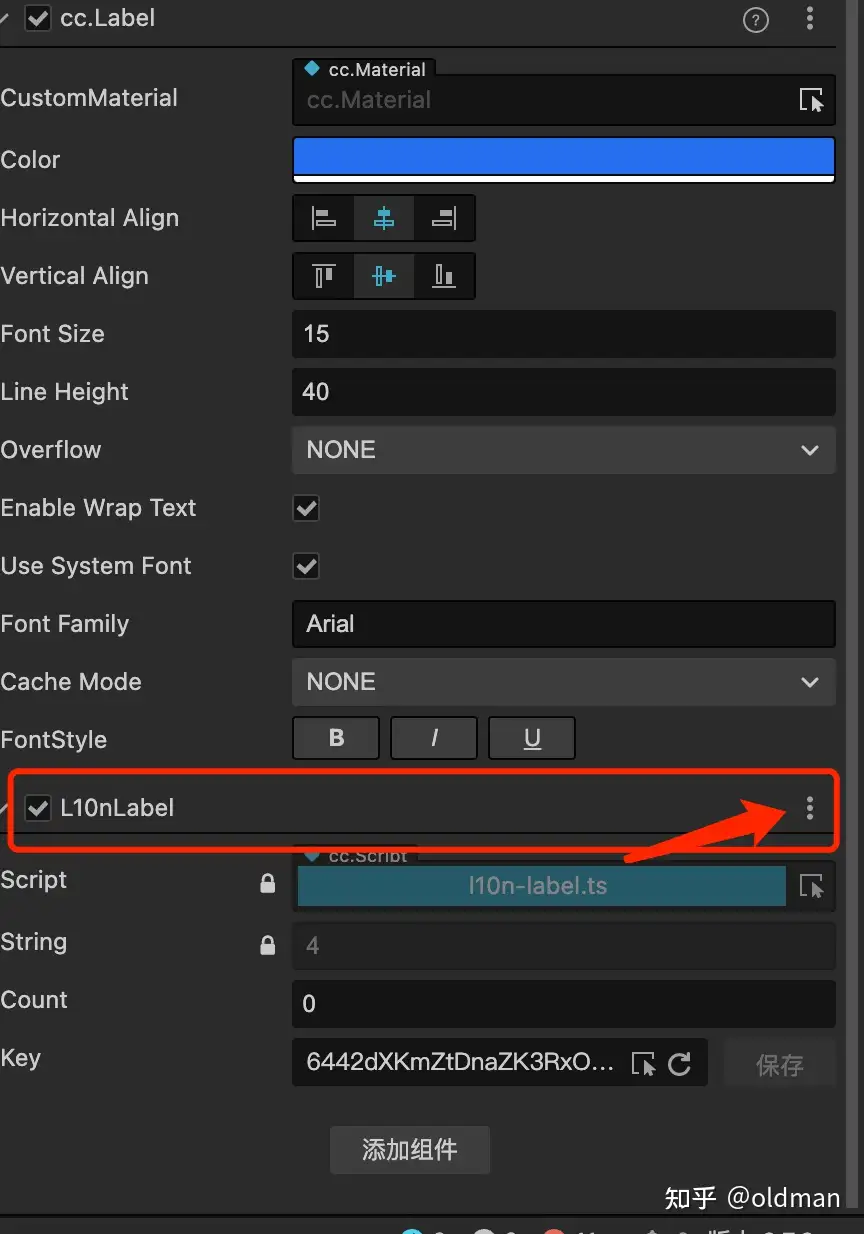Click the Script asset picker icon
864x1234 pixels.
(x=811, y=887)
